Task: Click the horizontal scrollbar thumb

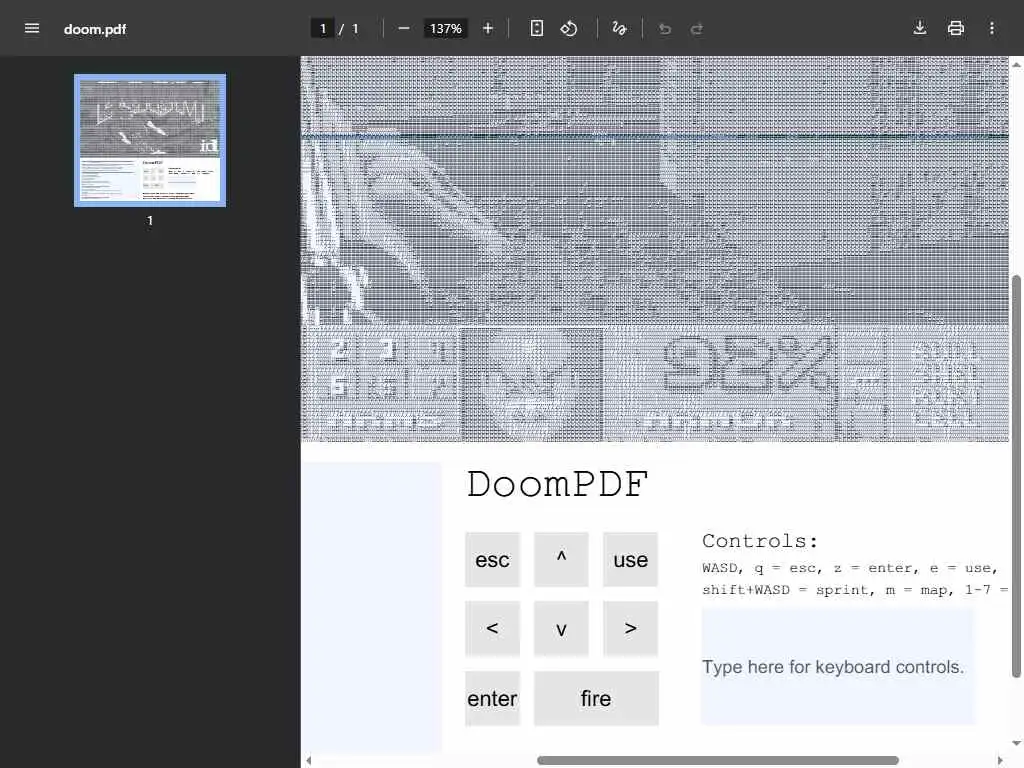Action: (718, 761)
